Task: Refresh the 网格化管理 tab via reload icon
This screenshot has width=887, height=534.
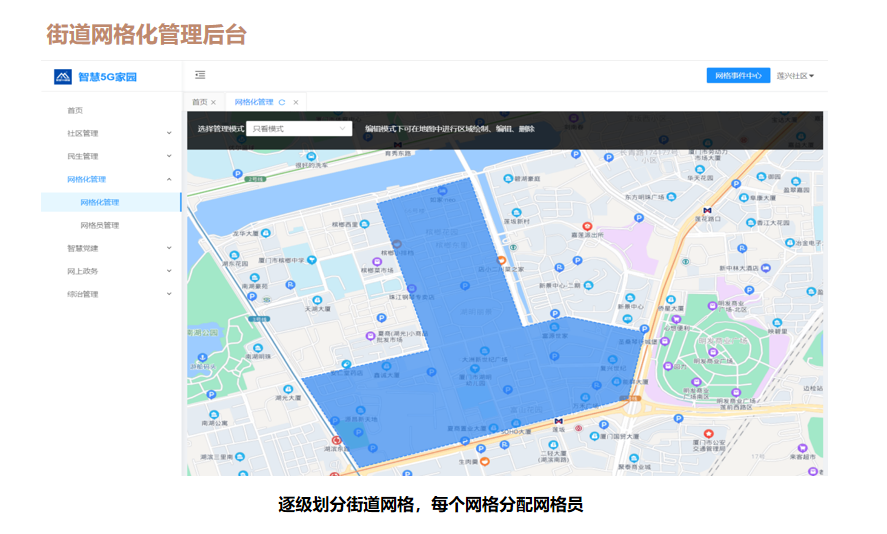Action: tap(282, 102)
